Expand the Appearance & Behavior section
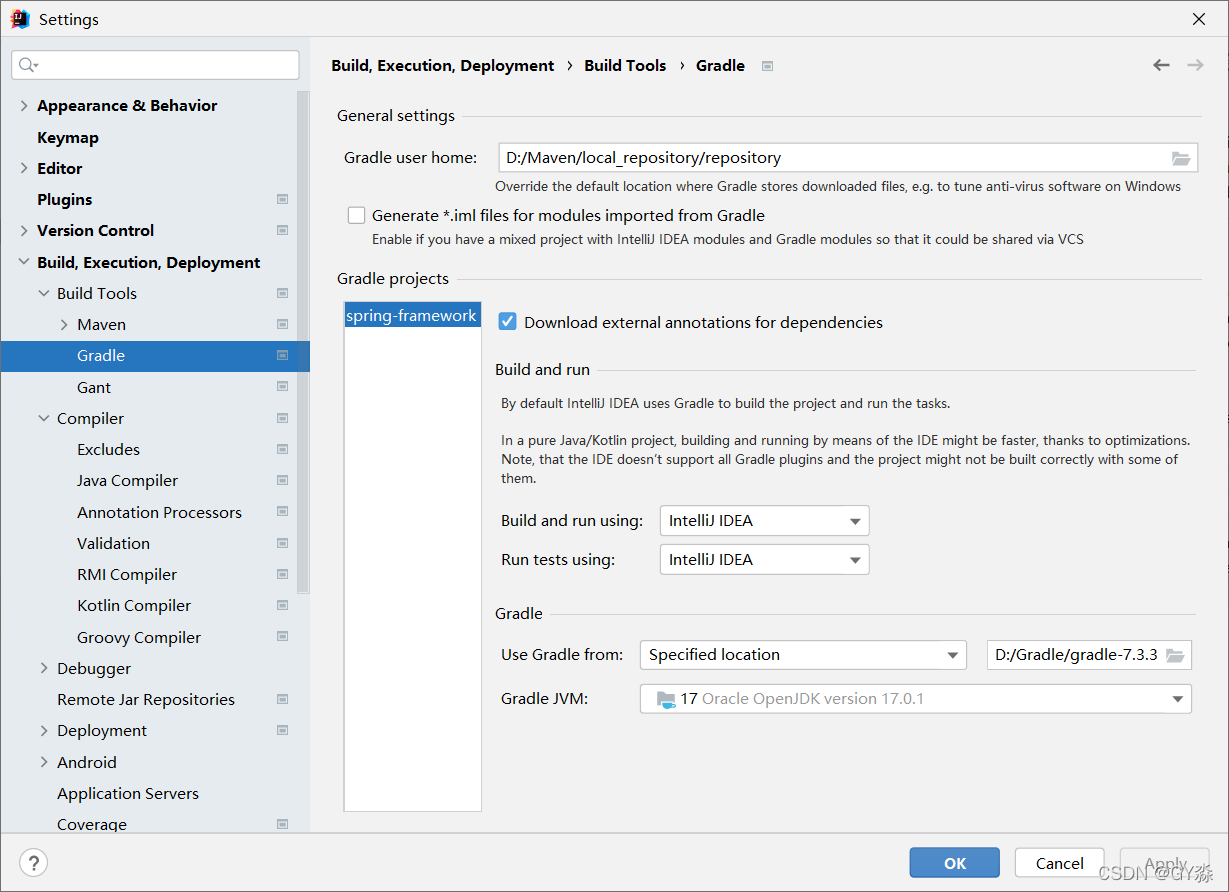The image size is (1229, 892). 24,106
